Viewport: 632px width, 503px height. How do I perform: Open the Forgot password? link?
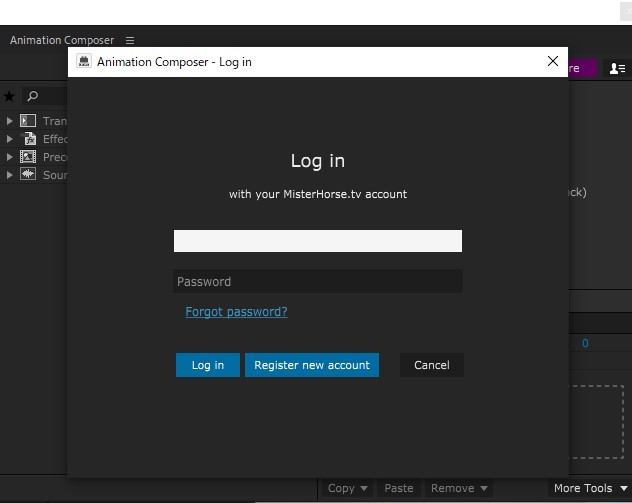pos(236,312)
